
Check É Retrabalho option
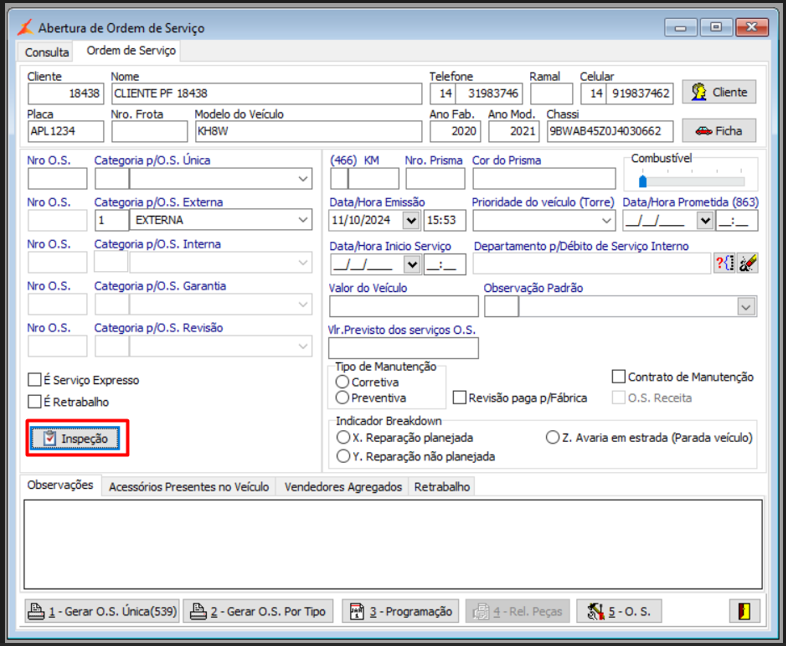pyautogui.click(x=35, y=401)
